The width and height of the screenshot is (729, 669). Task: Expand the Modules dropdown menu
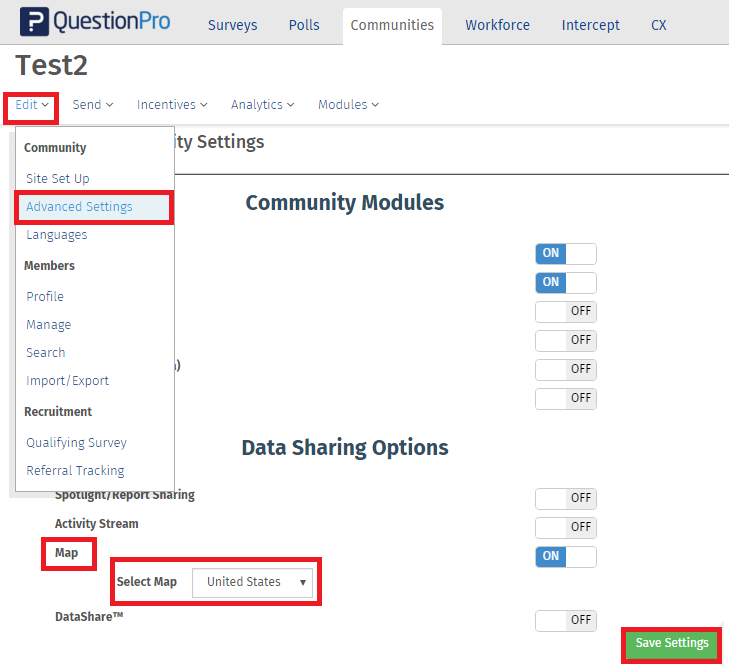tap(348, 105)
